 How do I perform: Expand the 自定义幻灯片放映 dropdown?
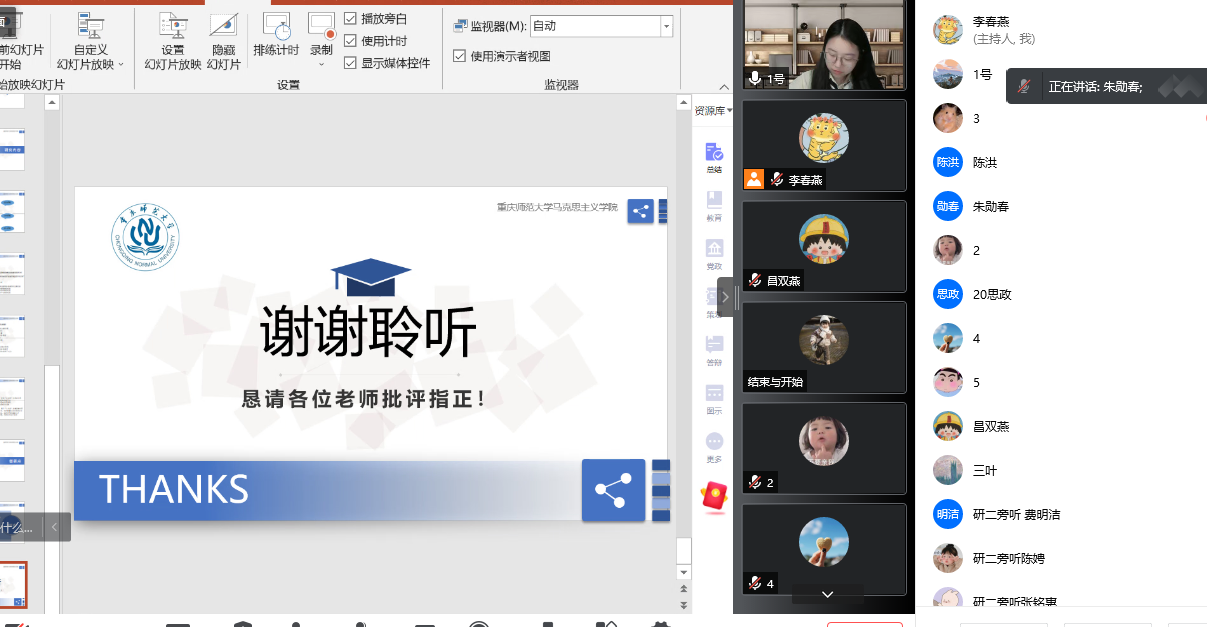pyautogui.click(x=121, y=65)
